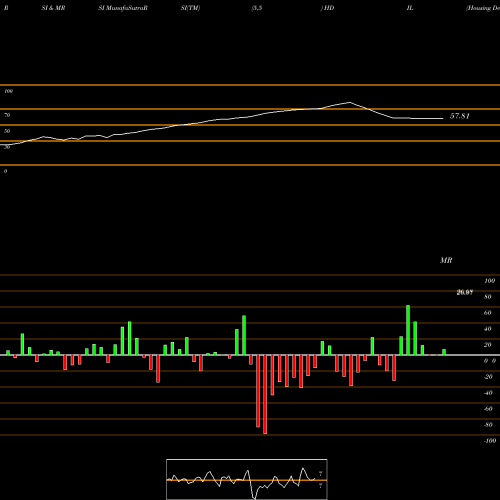Click the deepest red MR histogram bar
500x500 pixels.
265,394
